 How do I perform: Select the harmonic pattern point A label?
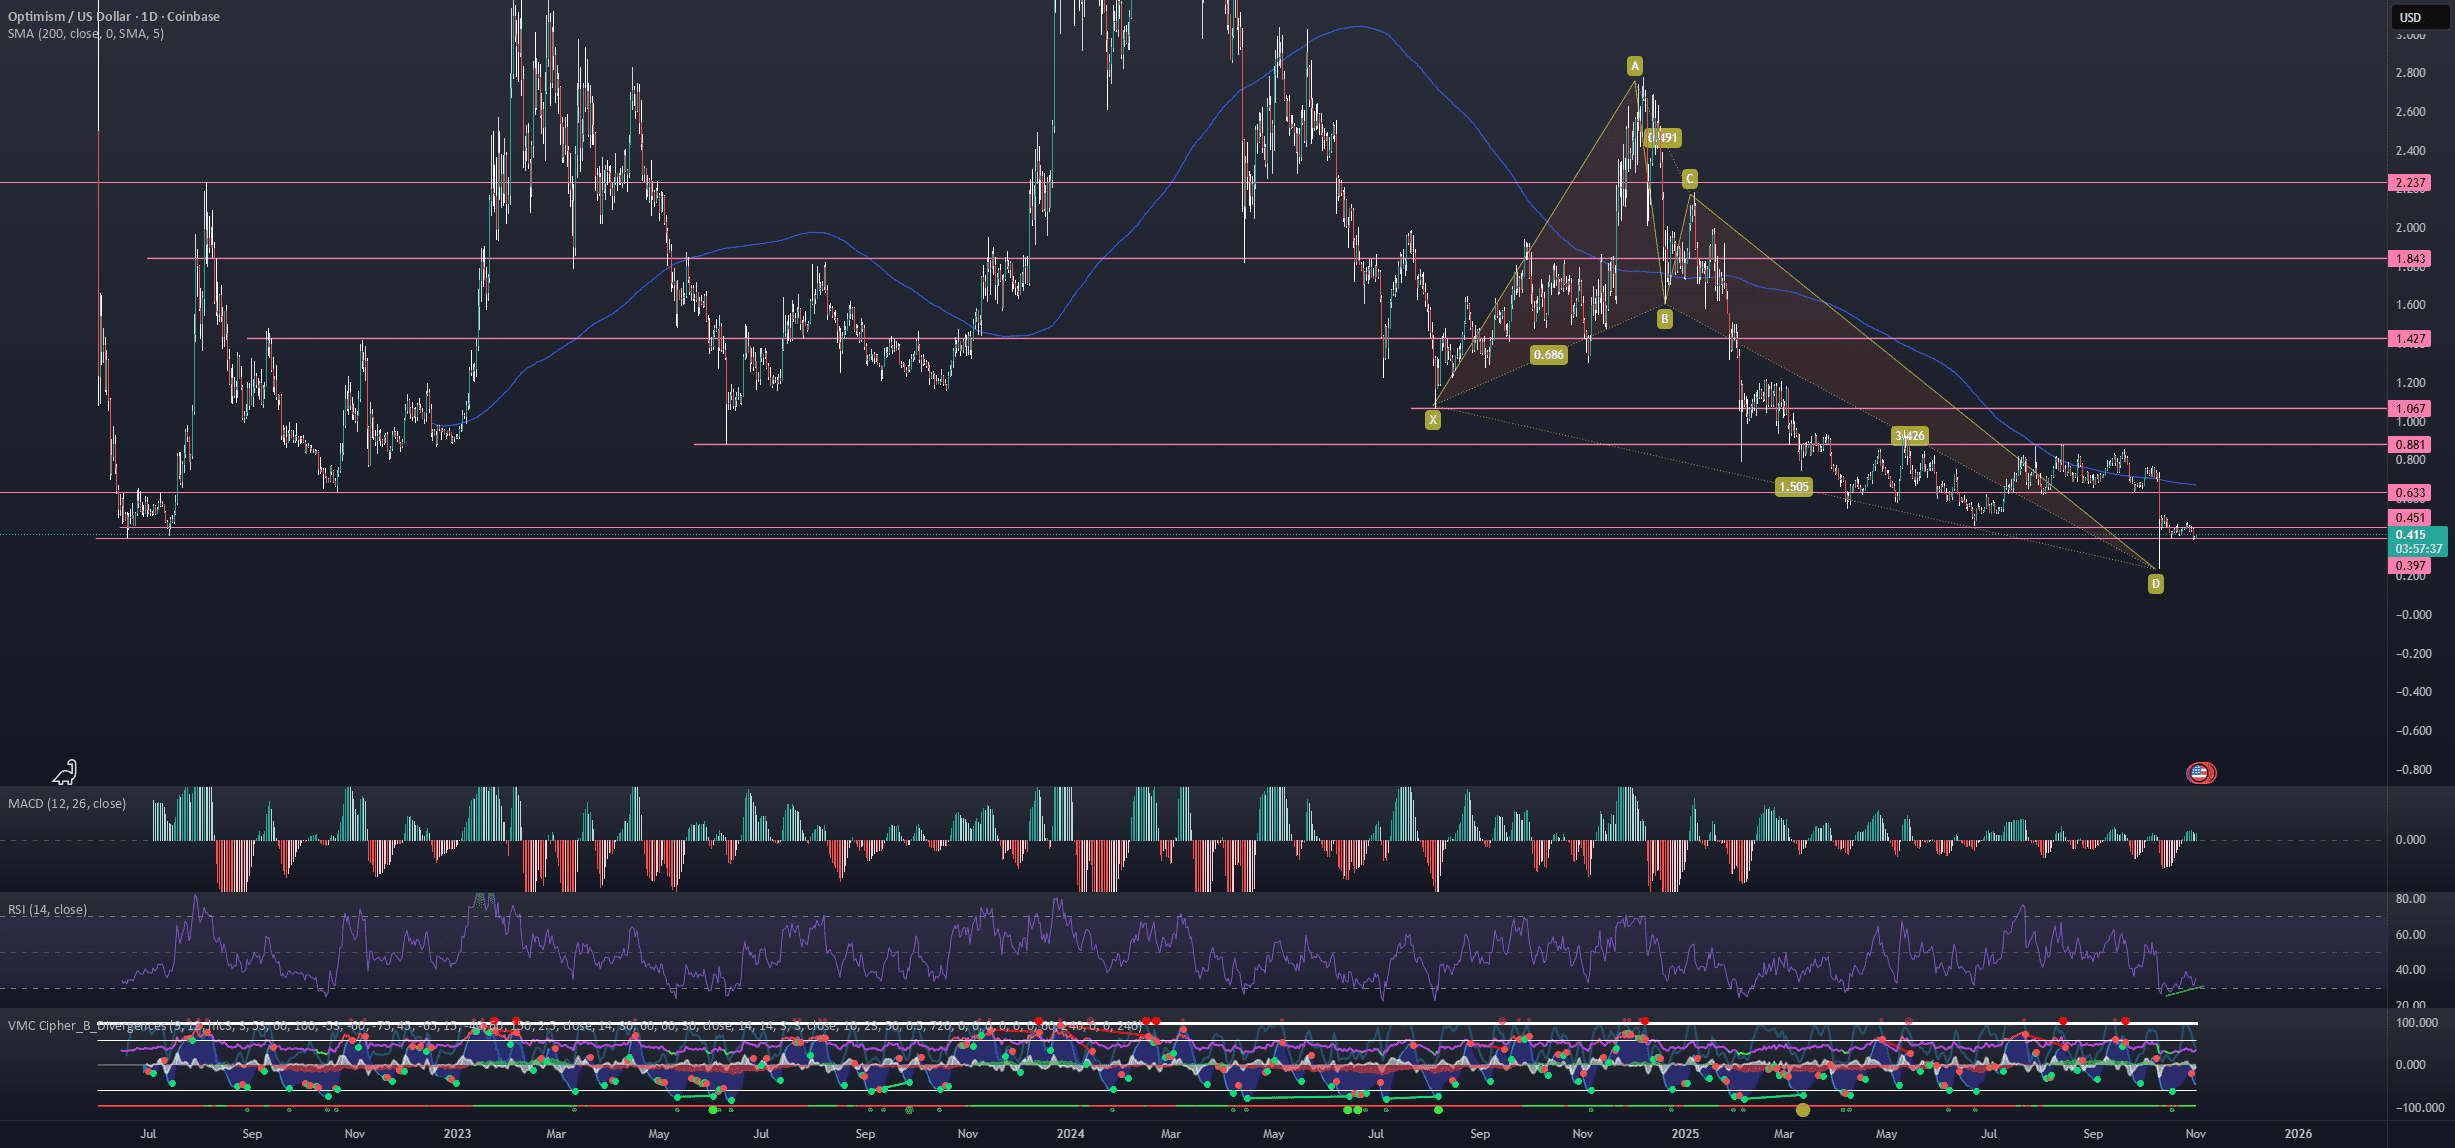point(1635,66)
